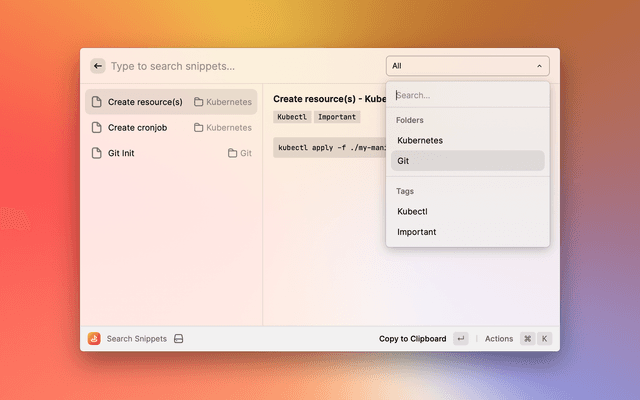Click the Create resource(s) document icon
The height and width of the screenshot is (400, 640).
(97, 102)
